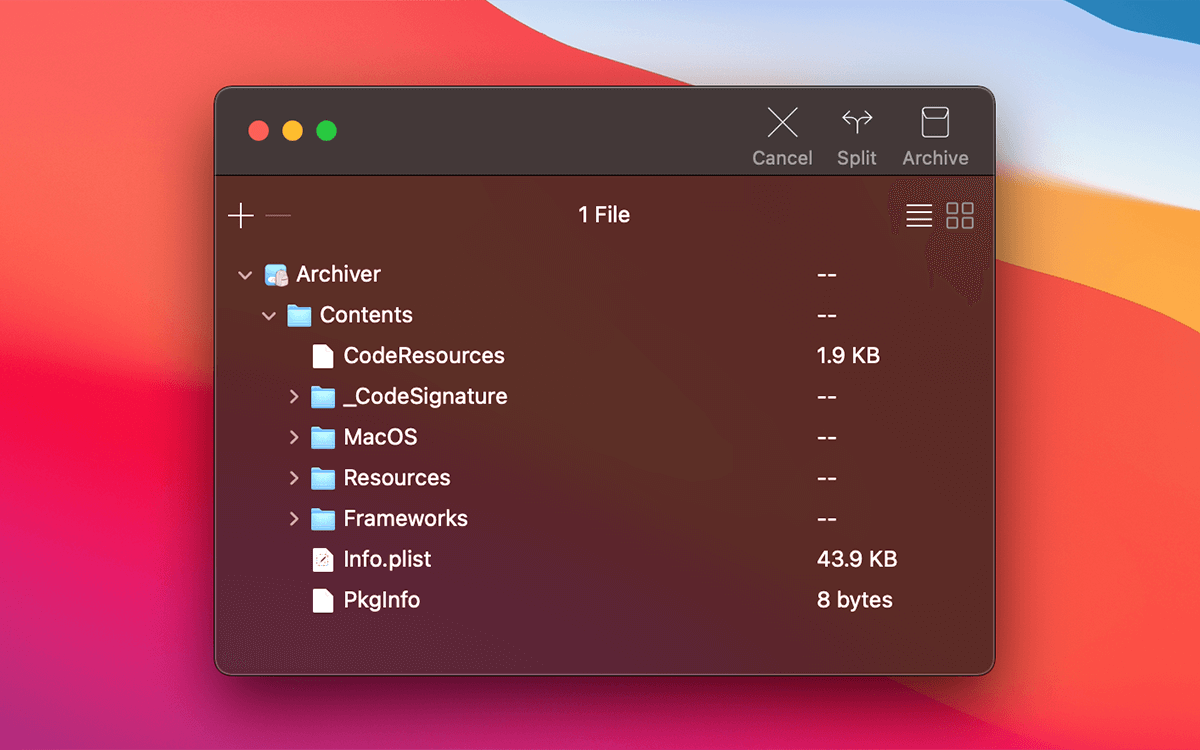This screenshot has width=1200, height=750.
Task: Zoom the window with the green button
Action: point(326,131)
